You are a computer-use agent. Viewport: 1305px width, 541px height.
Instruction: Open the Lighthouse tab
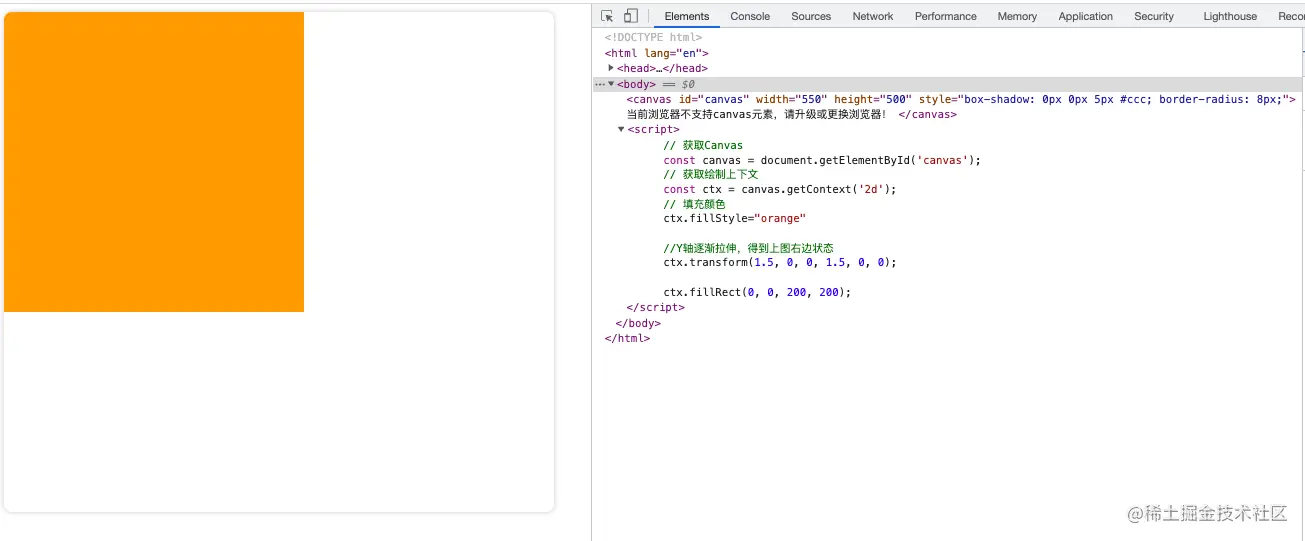coord(1230,16)
